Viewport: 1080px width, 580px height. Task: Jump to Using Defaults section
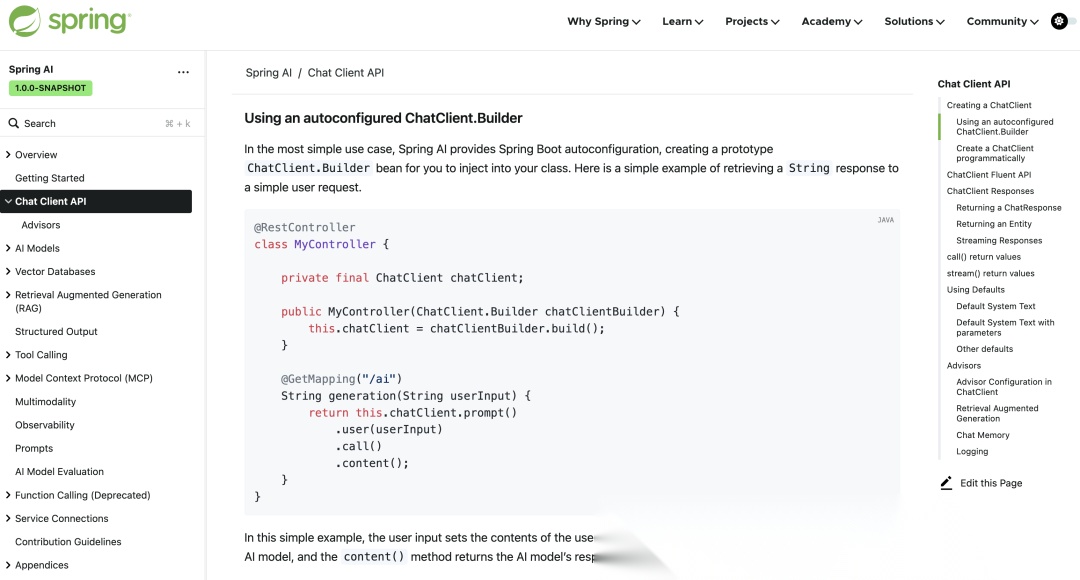coord(976,290)
